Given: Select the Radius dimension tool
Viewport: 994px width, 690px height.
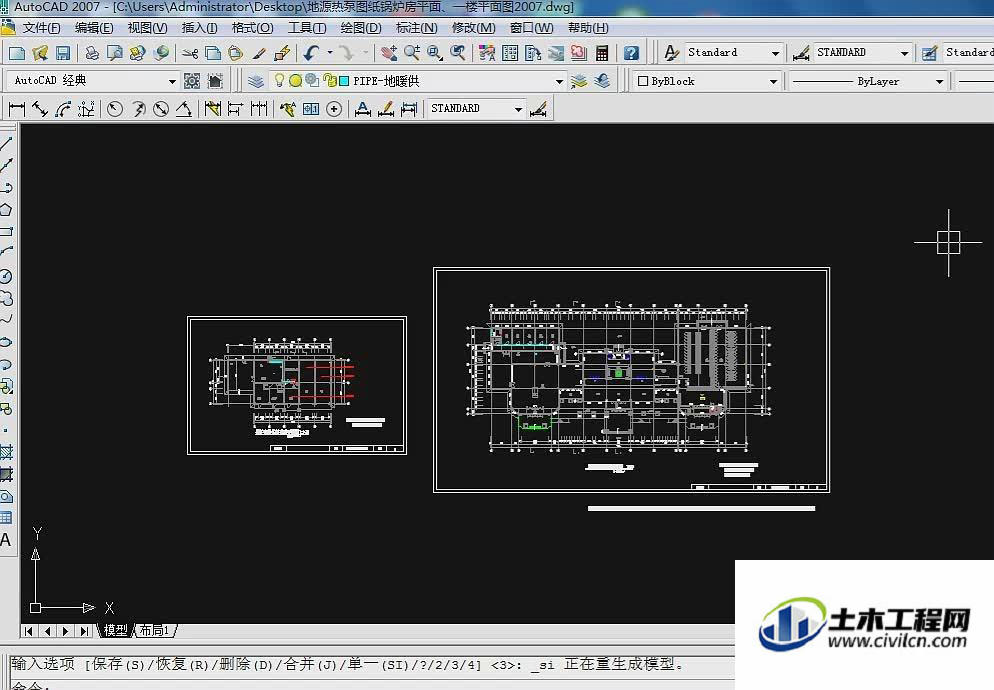Looking at the screenshot, I should pyautogui.click(x=115, y=109).
